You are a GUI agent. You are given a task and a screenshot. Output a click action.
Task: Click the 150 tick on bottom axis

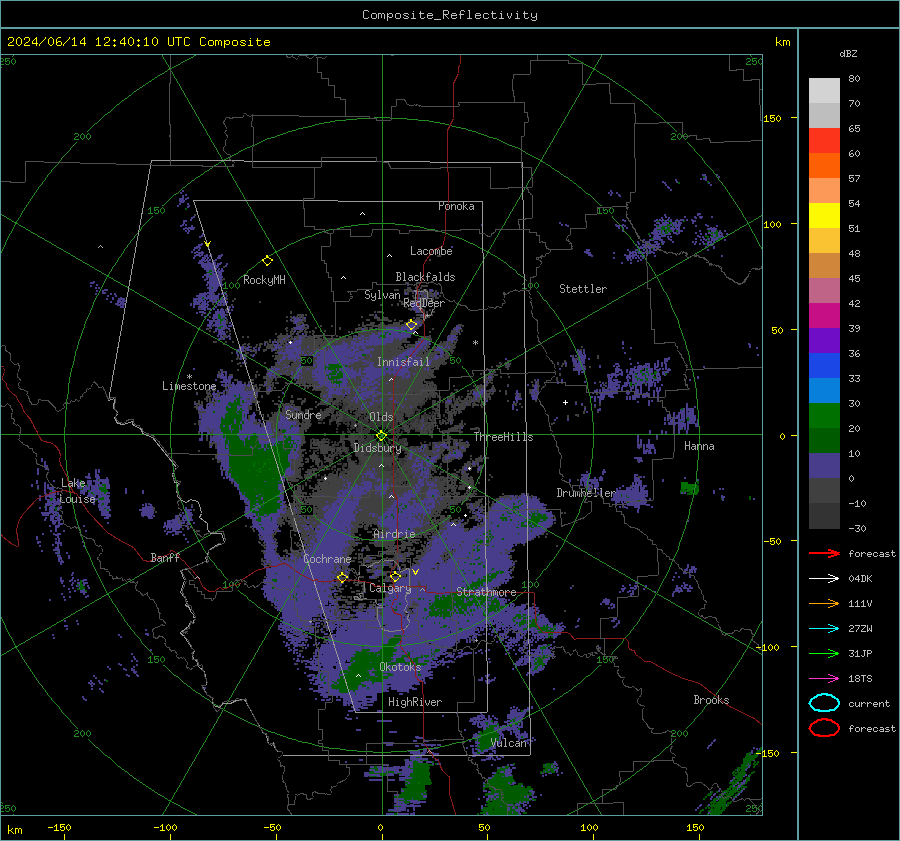click(x=695, y=828)
